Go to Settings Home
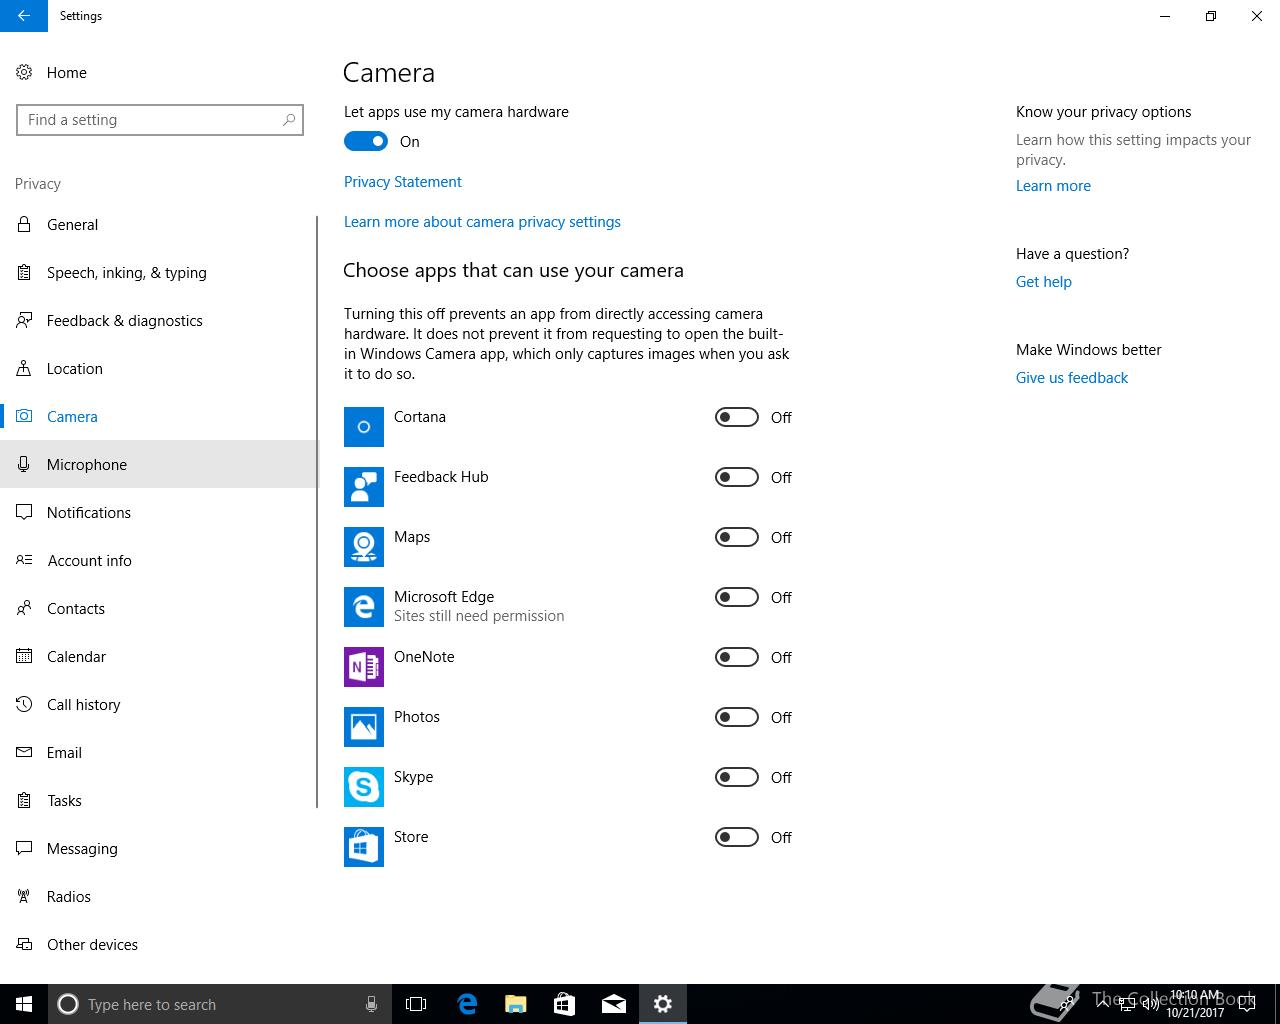1280x1024 pixels. (158, 72)
